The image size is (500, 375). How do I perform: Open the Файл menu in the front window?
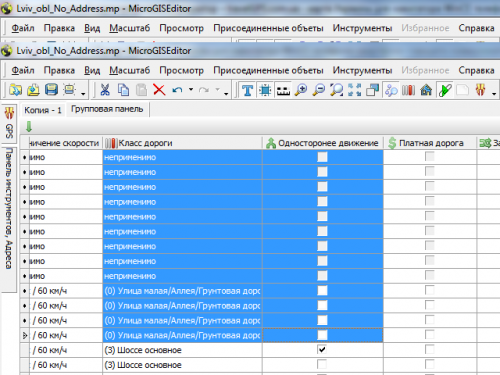tap(23, 70)
